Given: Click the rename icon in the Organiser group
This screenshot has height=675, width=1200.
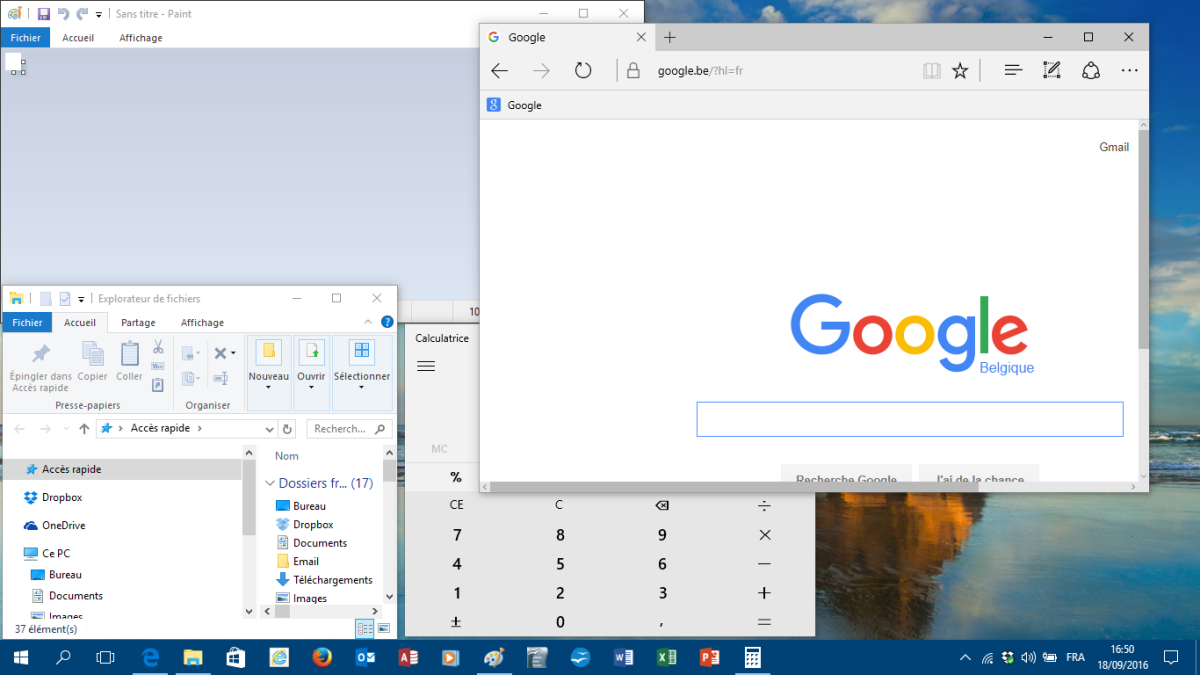Looking at the screenshot, I should [x=222, y=378].
